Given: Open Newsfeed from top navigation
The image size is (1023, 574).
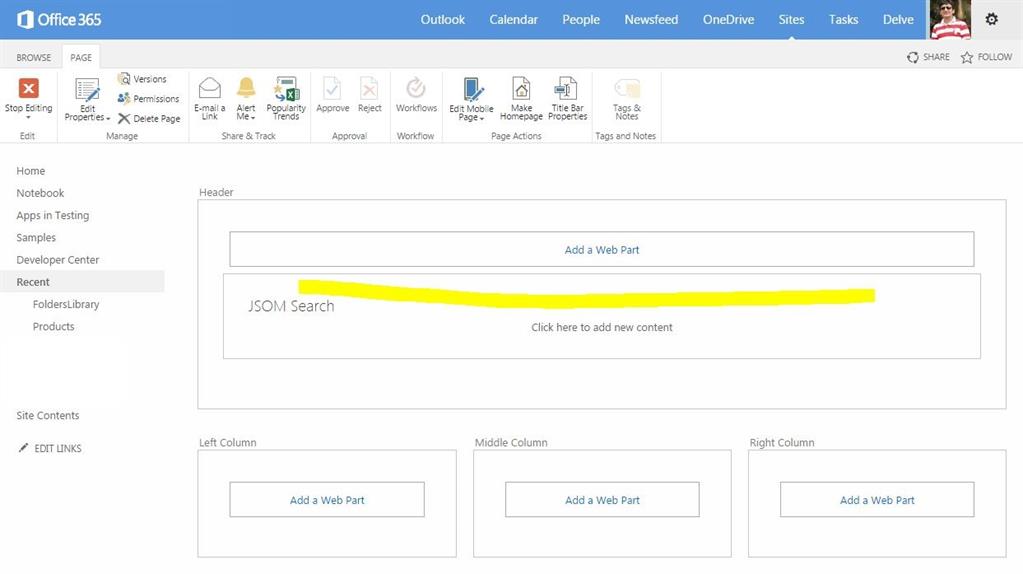Looking at the screenshot, I should [651, 20].
